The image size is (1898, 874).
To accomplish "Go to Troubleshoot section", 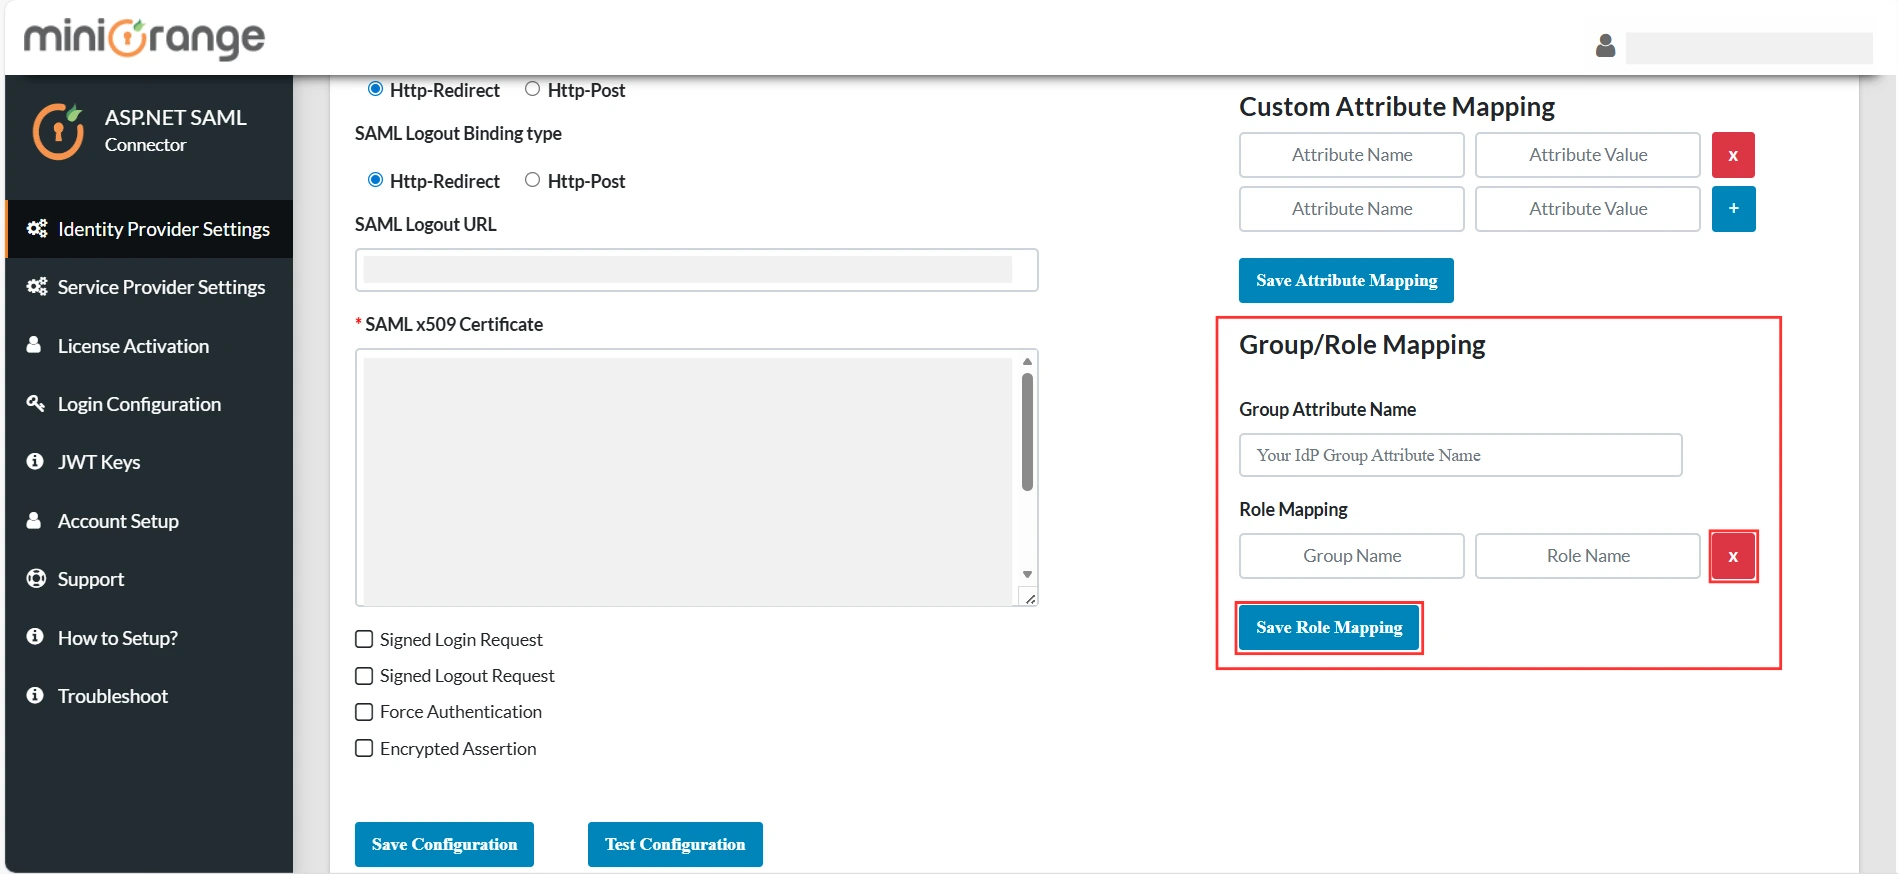I will coord(112,696).
